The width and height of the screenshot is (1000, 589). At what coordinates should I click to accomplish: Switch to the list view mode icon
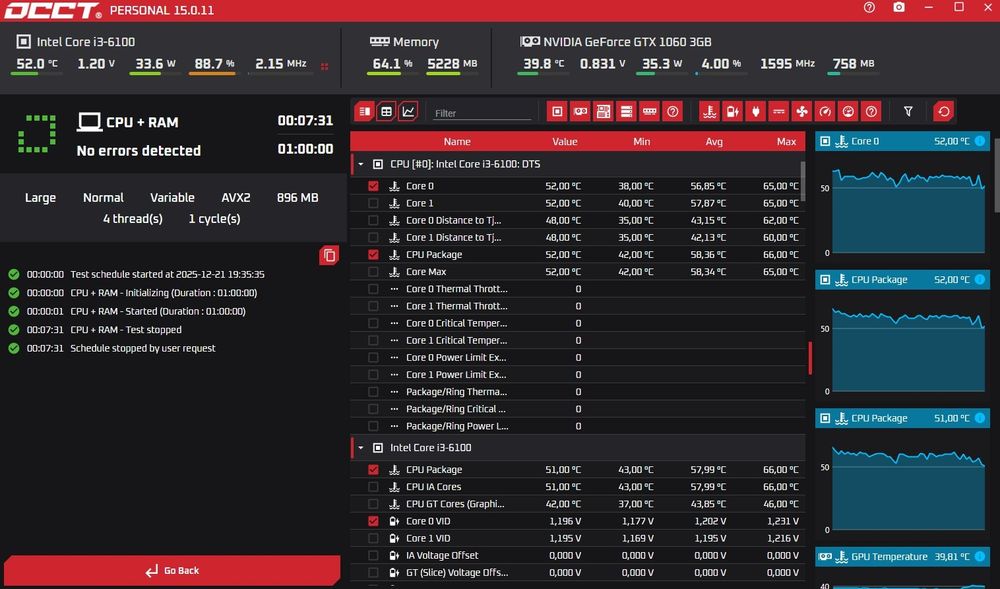(365, 112)
